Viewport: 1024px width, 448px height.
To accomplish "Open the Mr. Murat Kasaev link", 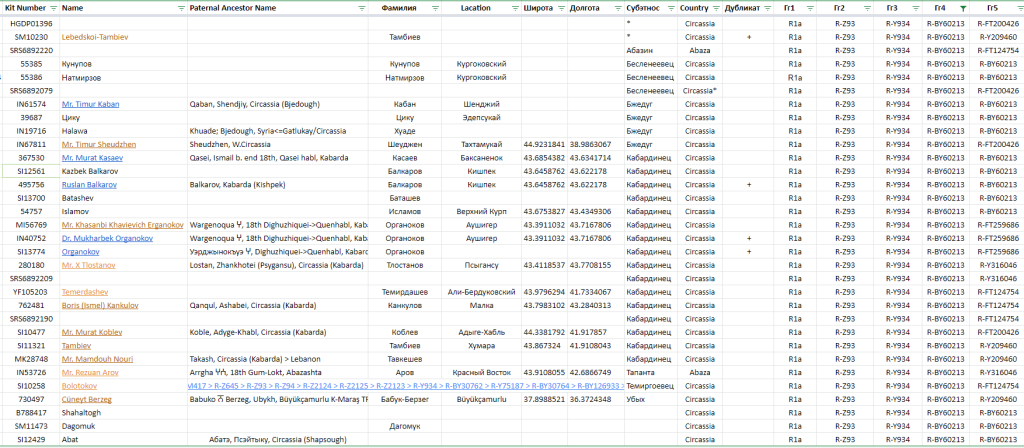I will (92, 158).
